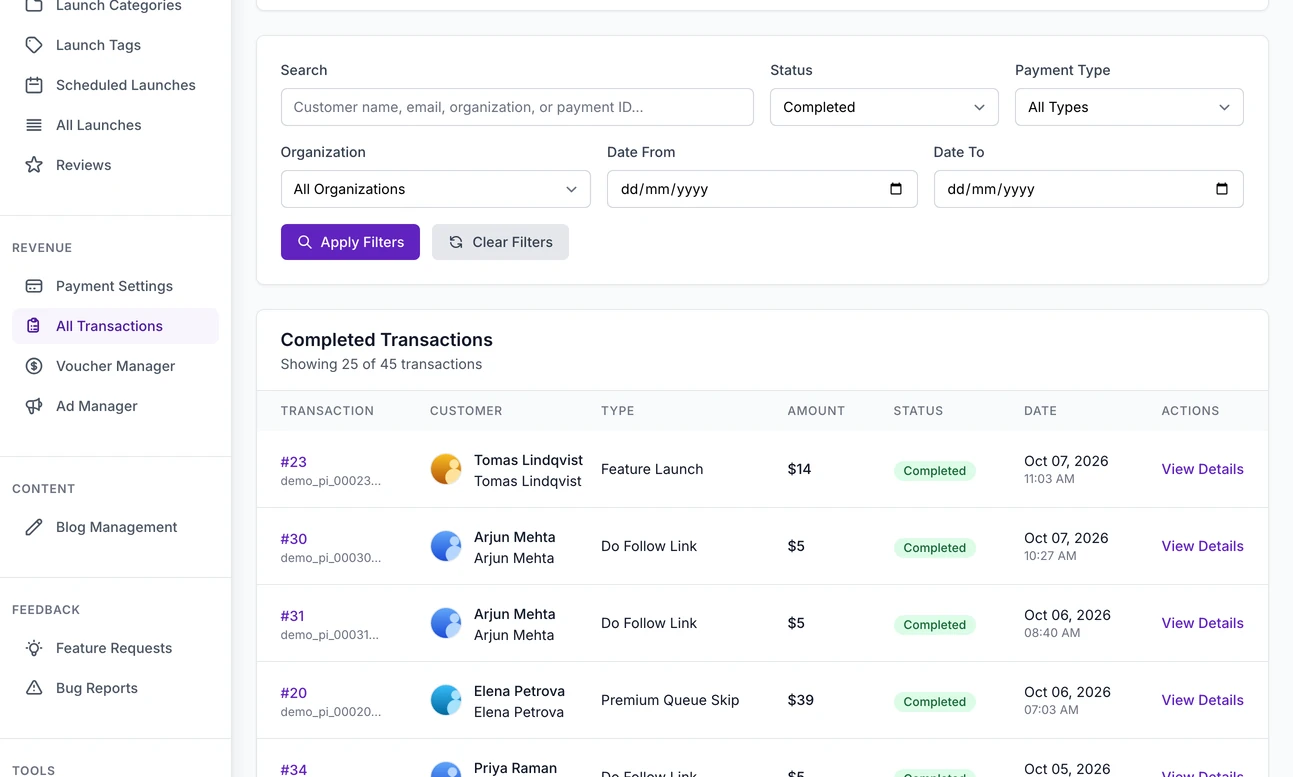
Task: Go to Ad Manager
Action: point(115,406)
